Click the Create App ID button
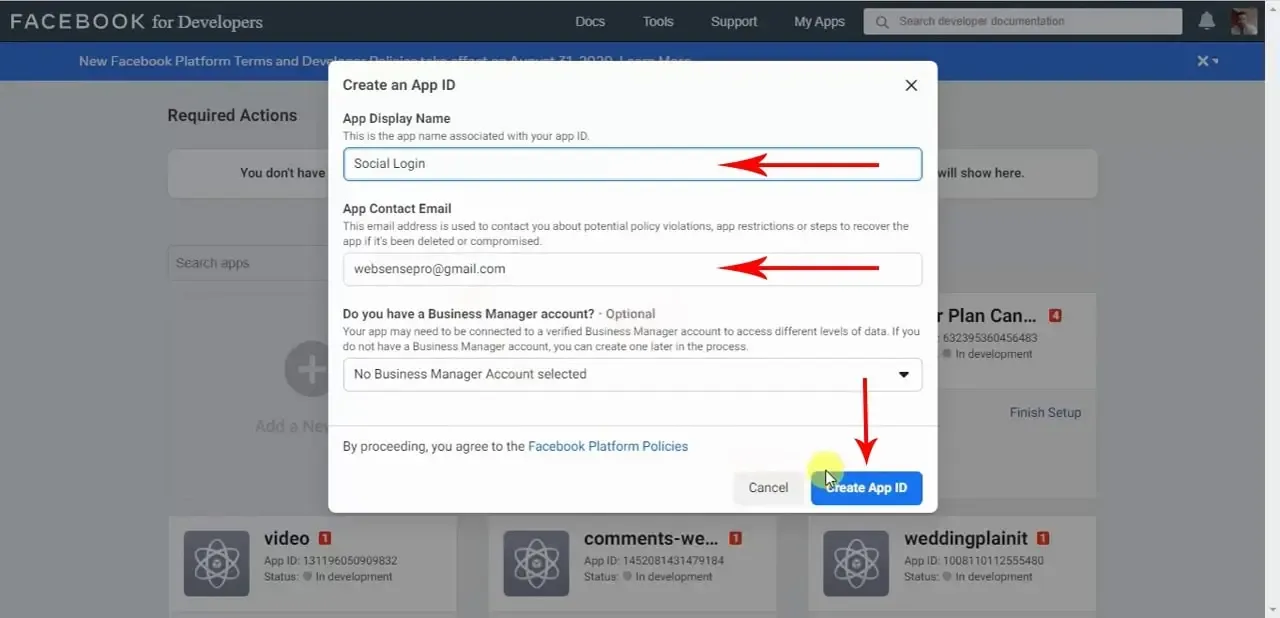1280x618 pixels. coord(866,488)
